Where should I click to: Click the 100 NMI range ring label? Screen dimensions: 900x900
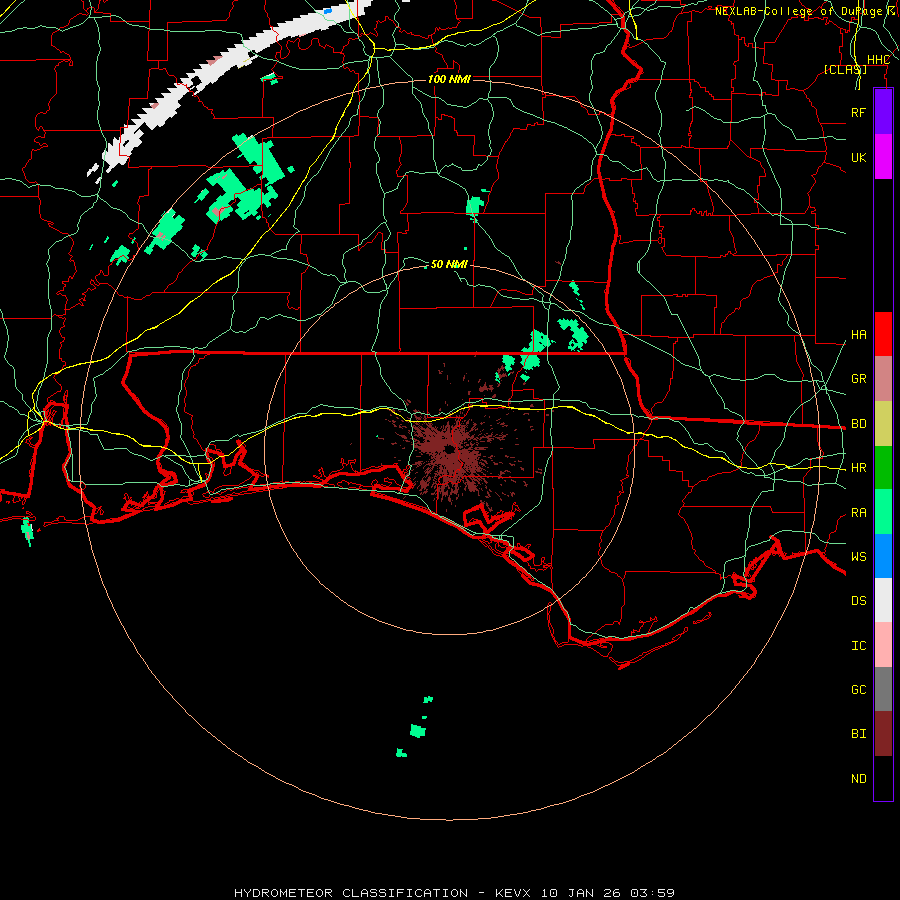pyautogui.click(x=449, y=79)
